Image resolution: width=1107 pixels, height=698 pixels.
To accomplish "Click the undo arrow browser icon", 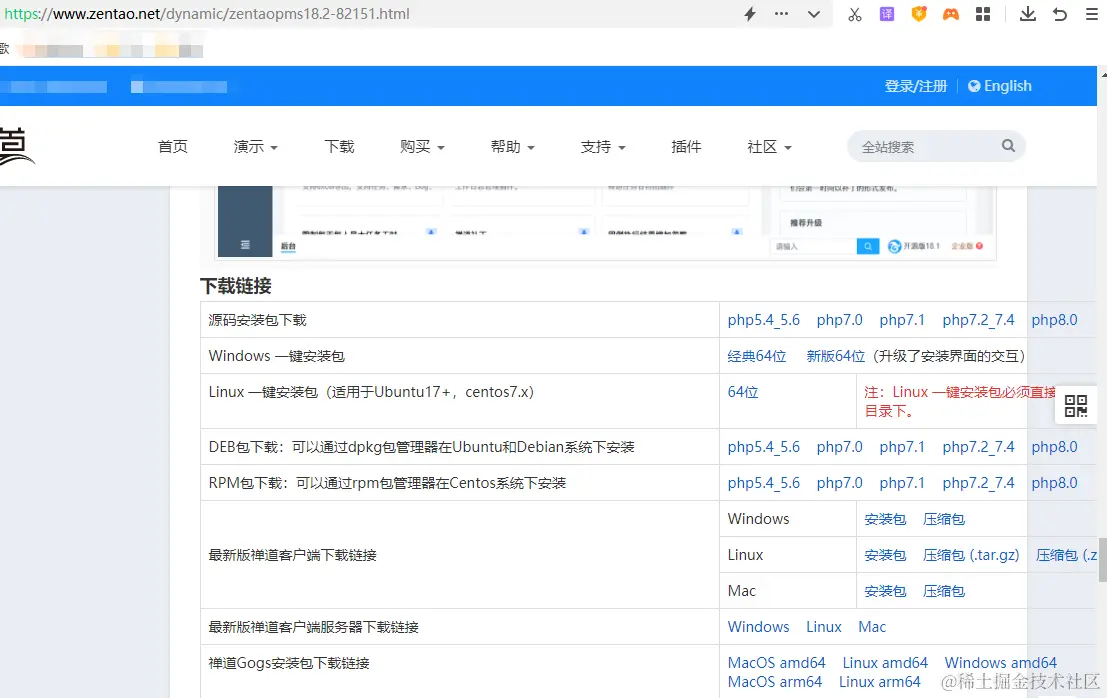I will point(1060,14).
